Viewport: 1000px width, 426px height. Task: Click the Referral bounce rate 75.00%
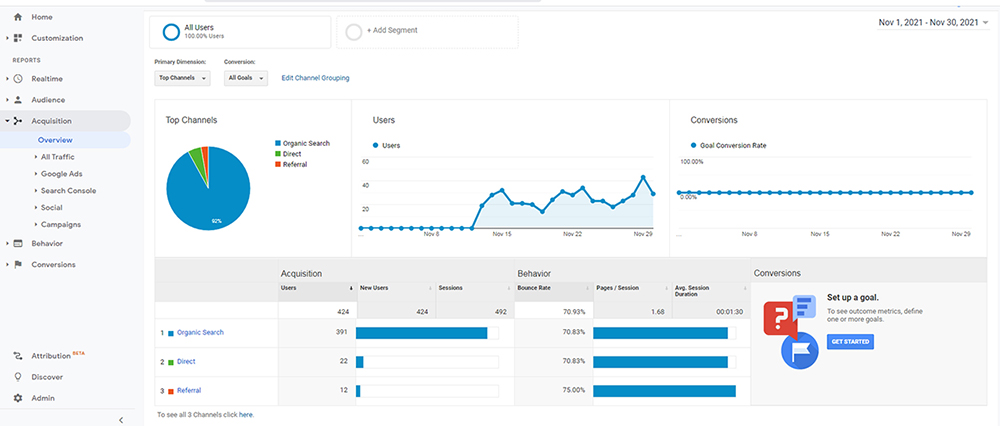point(574,390)
